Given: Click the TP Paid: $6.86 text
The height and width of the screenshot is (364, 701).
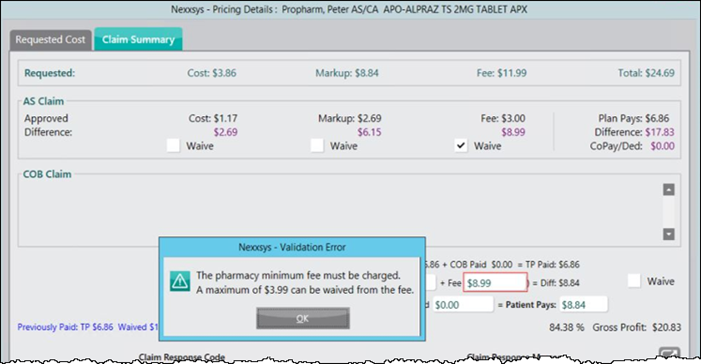Looking at the screenshot, I should point(552,264).
